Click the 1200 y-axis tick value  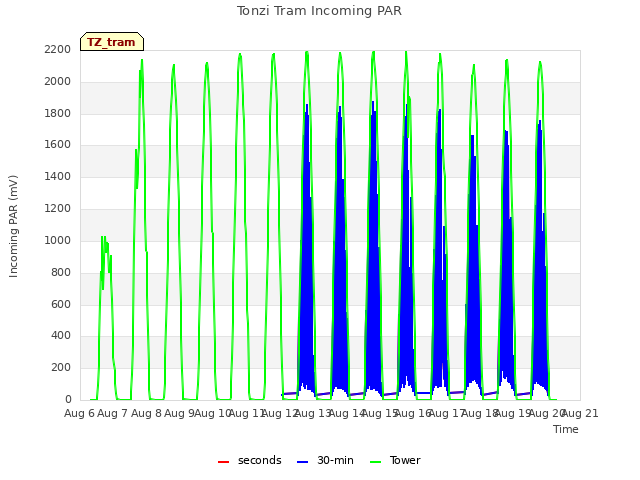coord(58,208)
